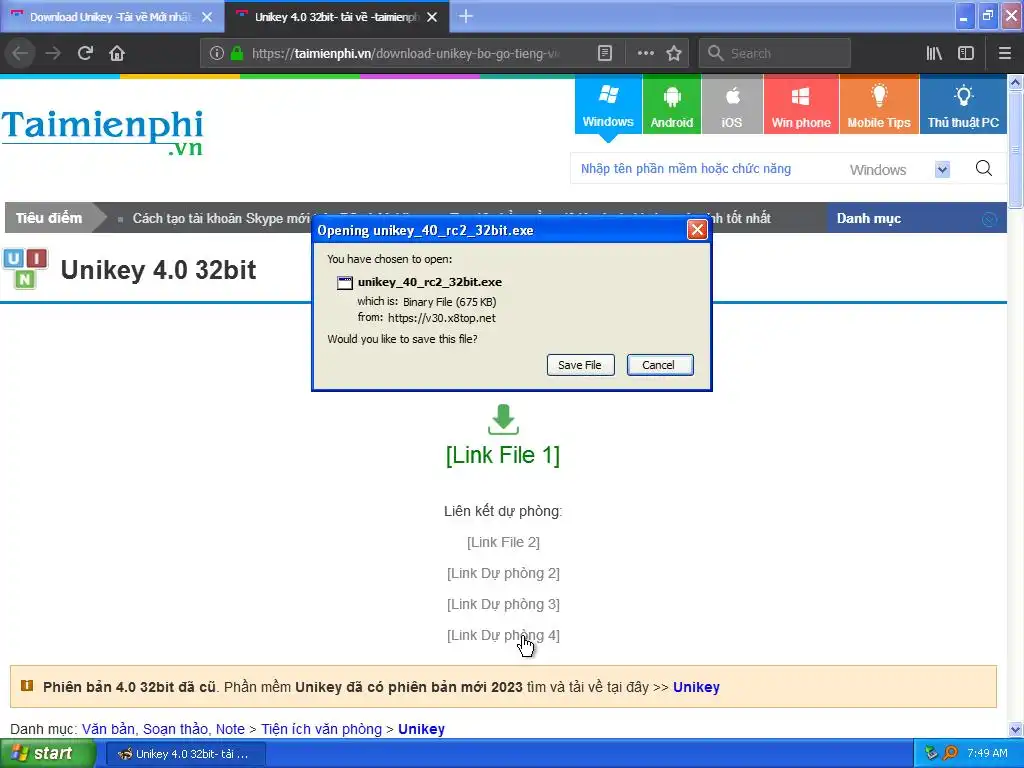Open the Win phone category
Screen dimensions: 1024x768
pos(801,104)
